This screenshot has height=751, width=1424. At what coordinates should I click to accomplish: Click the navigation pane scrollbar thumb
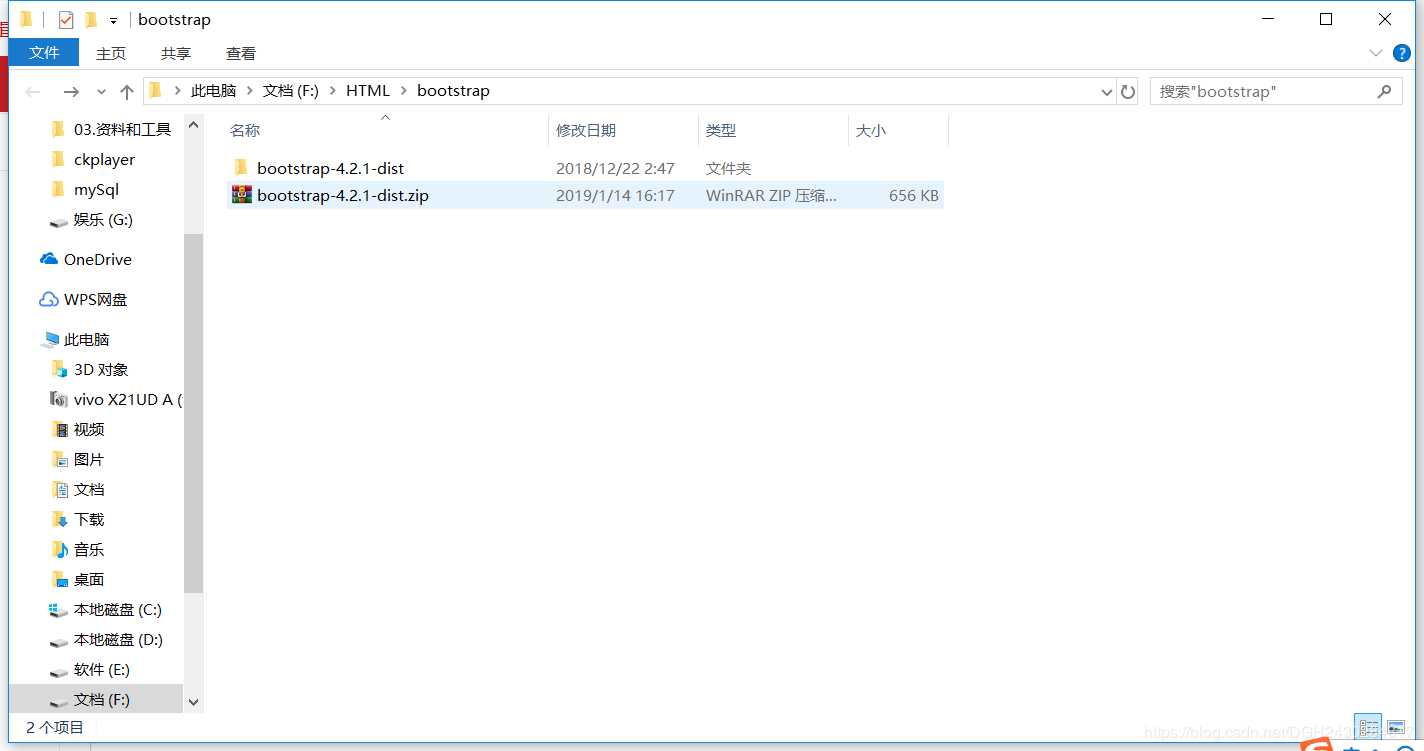[194, 413]
